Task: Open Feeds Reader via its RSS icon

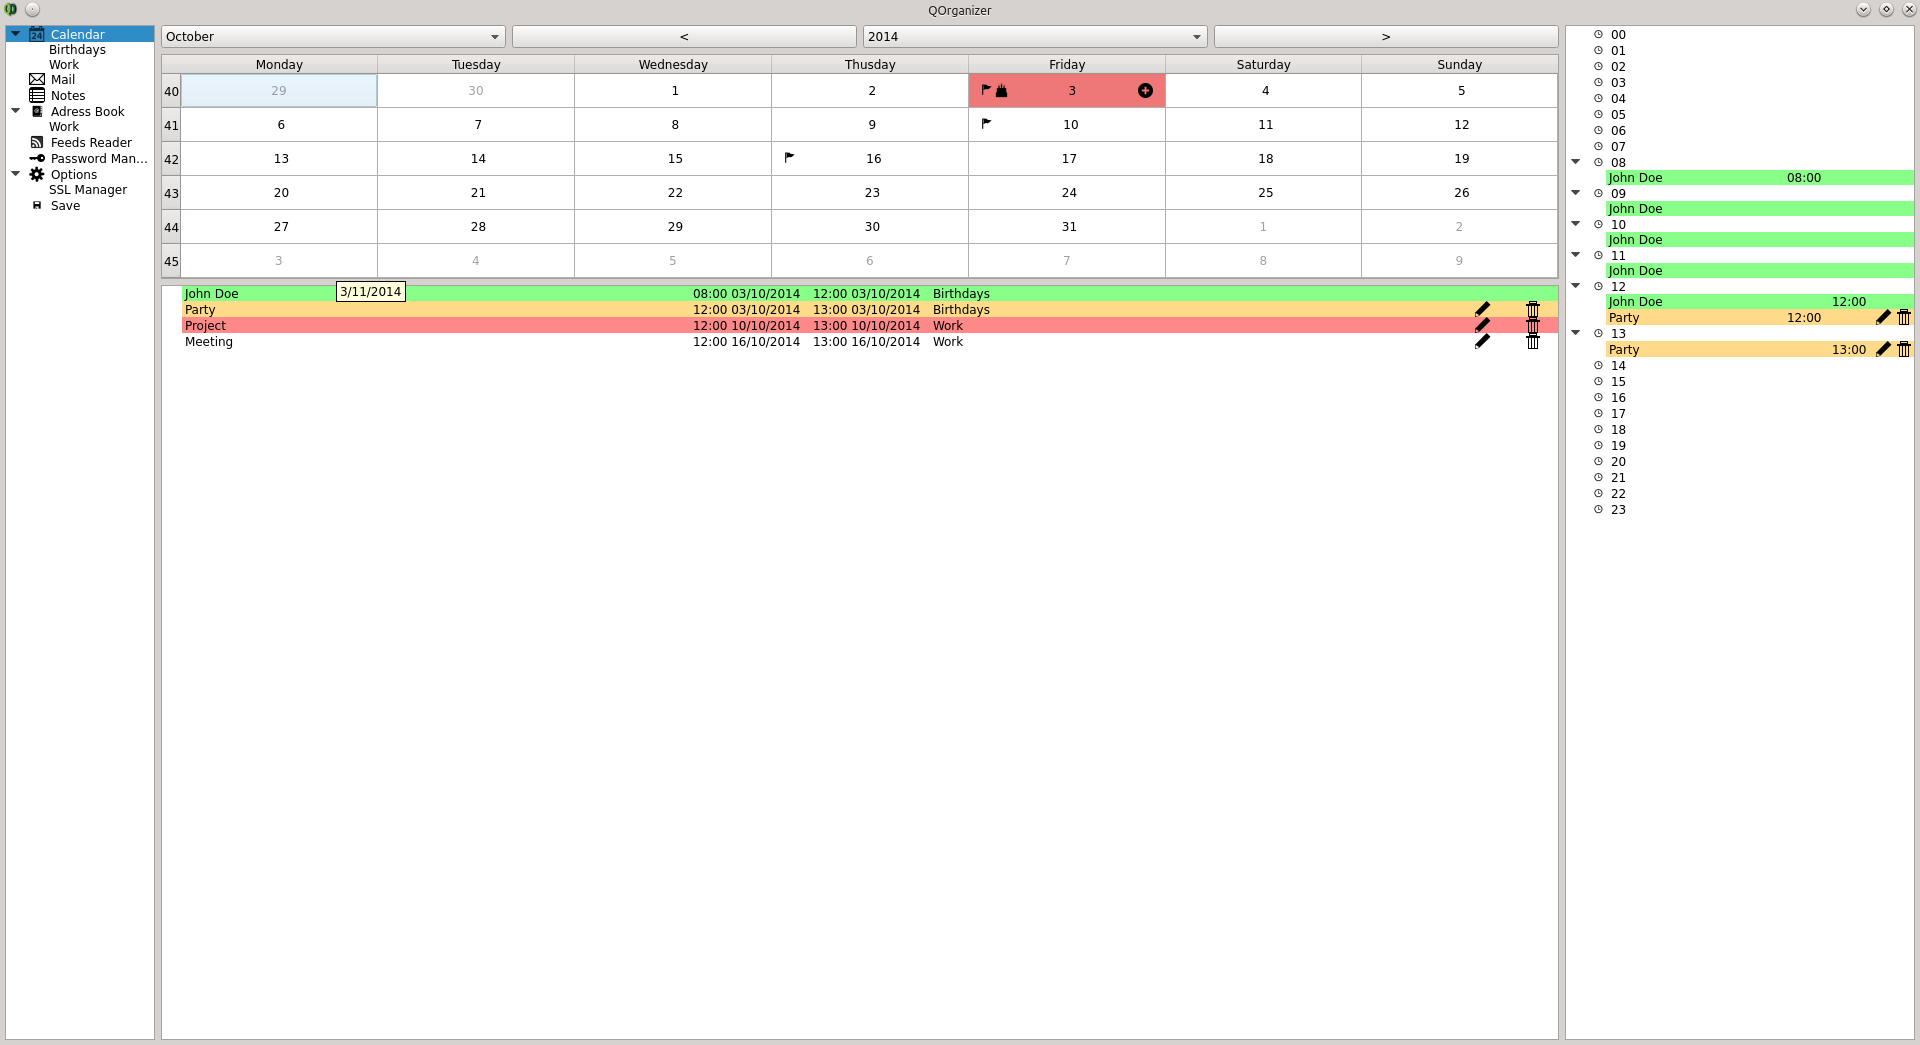Action: [37, 143]
